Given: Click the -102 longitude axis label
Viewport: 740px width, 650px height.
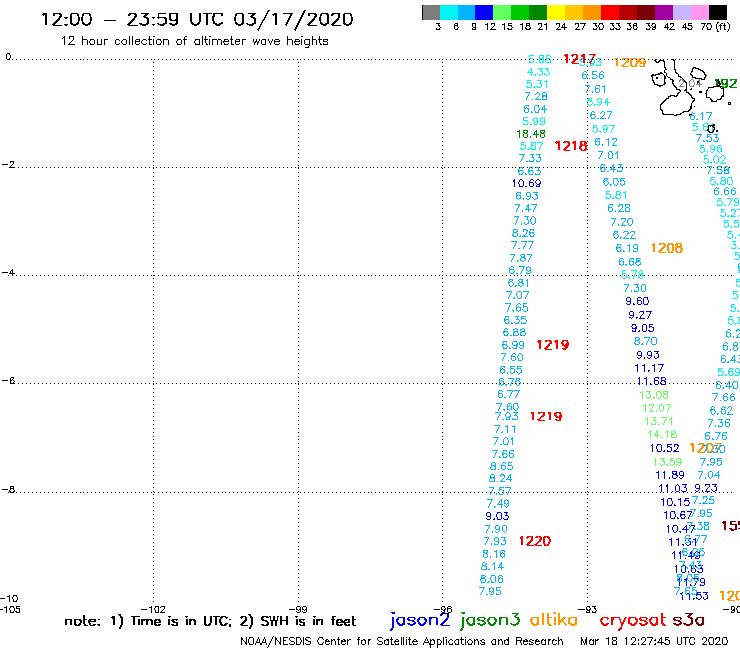Looking at the screenshot, I should (153, 609).
